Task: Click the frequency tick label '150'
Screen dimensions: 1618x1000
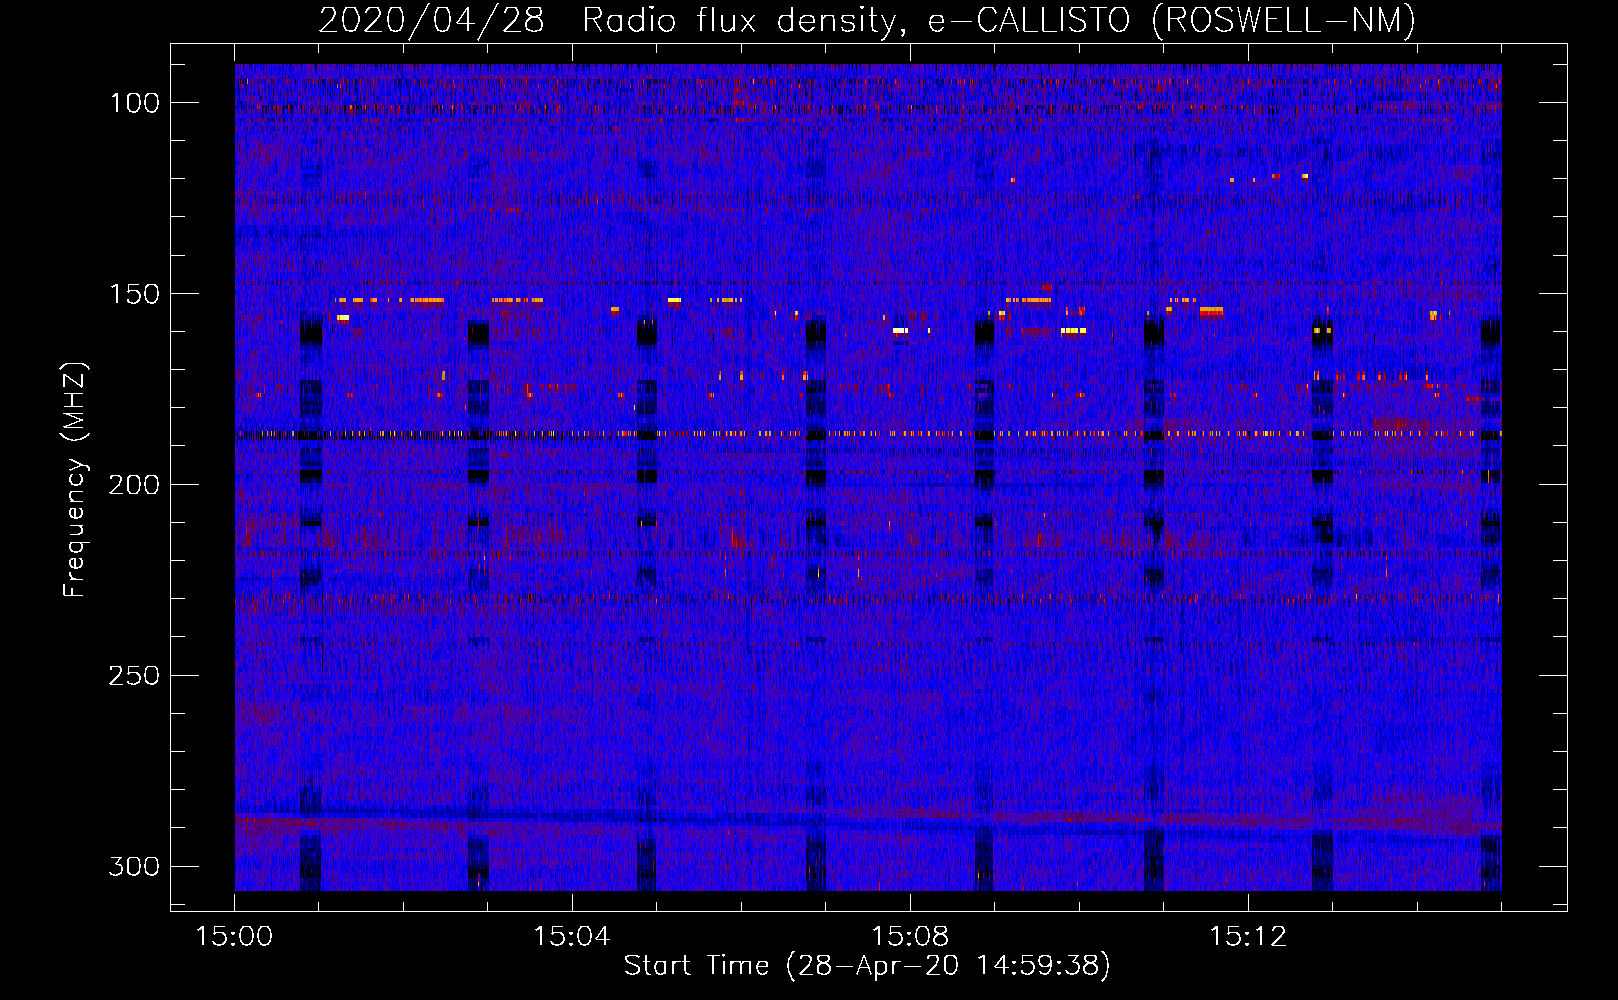Action: (134, 294)
